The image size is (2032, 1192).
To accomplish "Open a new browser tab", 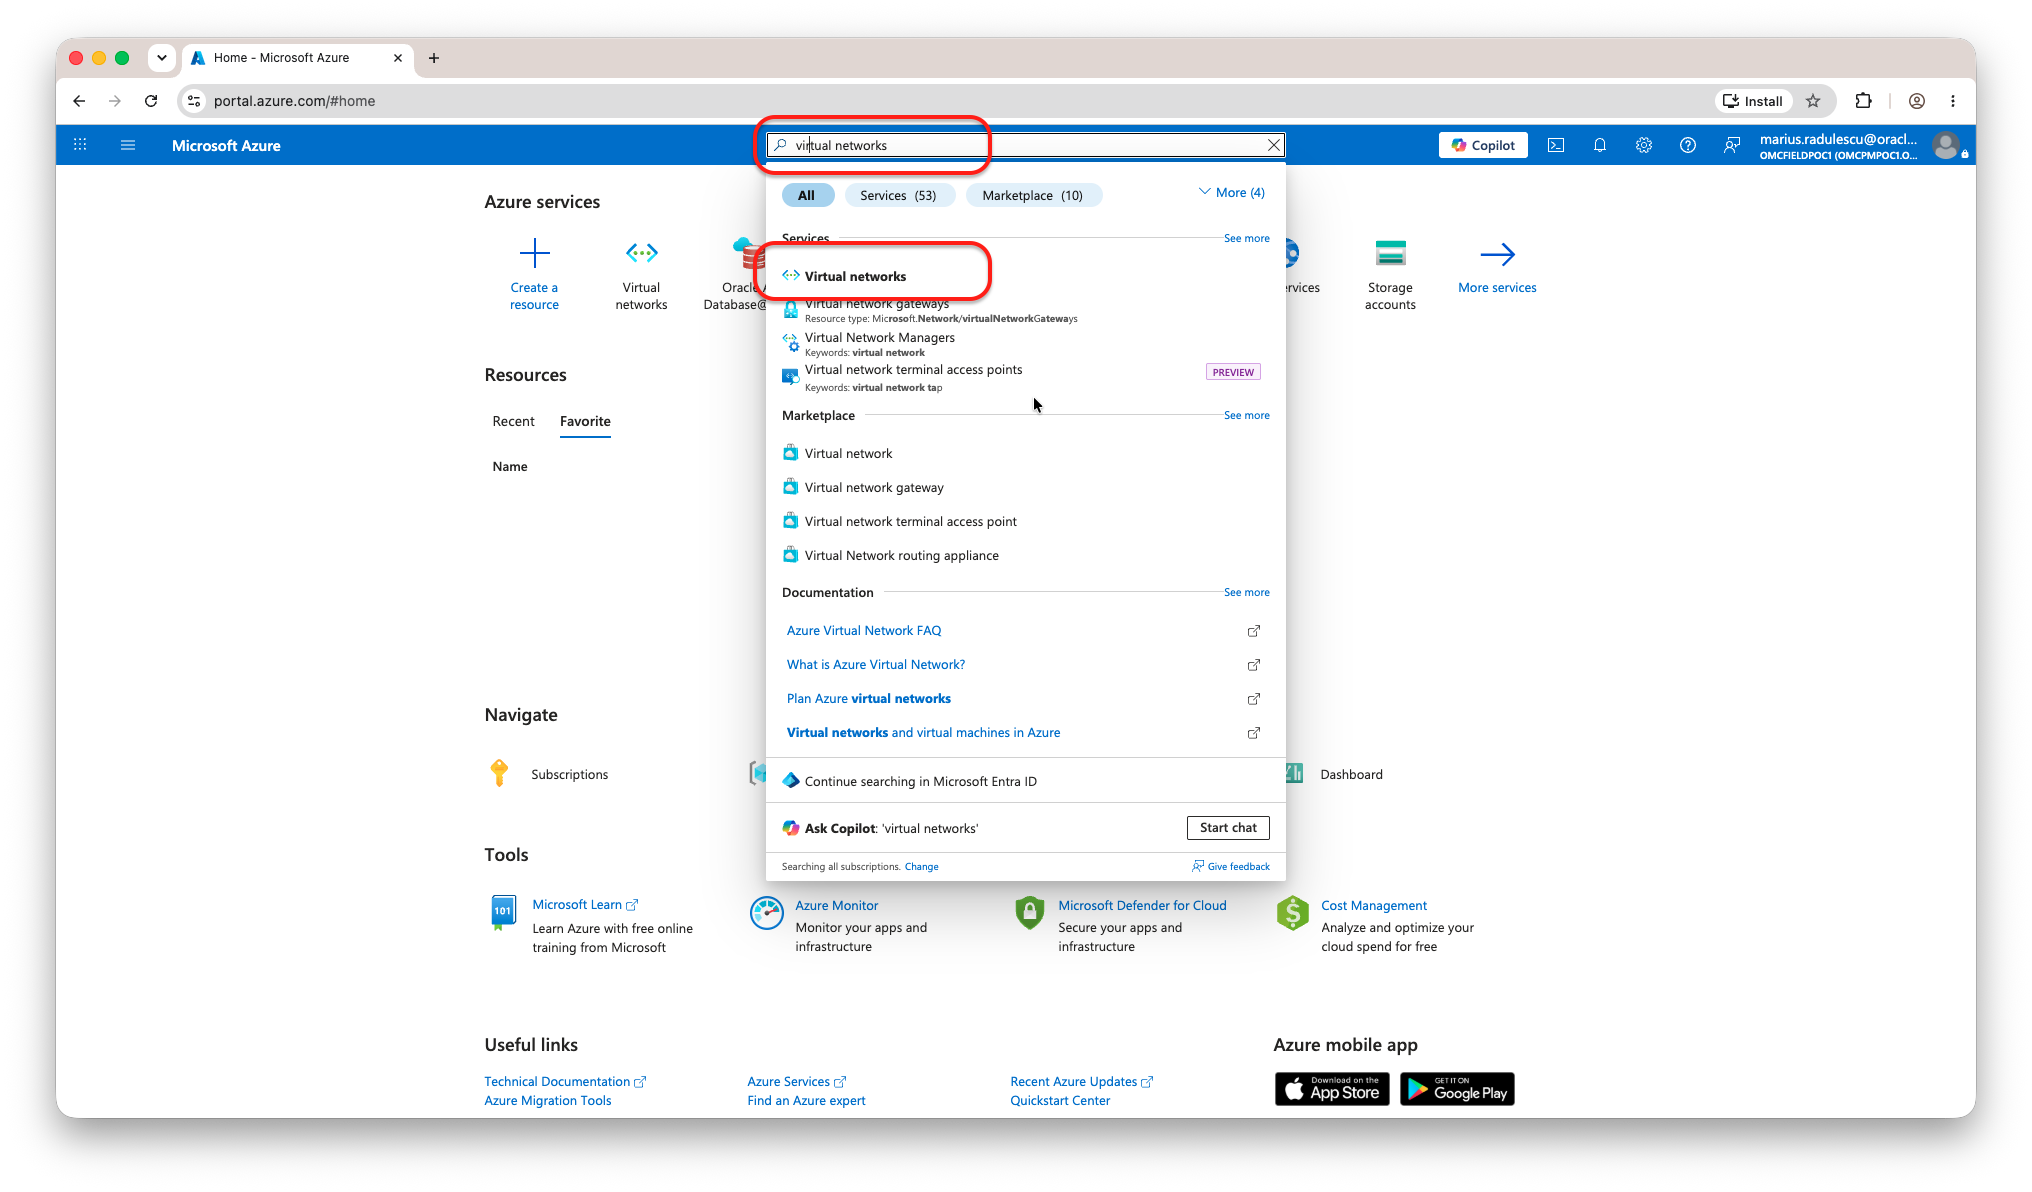I will [x=434, y=58].
